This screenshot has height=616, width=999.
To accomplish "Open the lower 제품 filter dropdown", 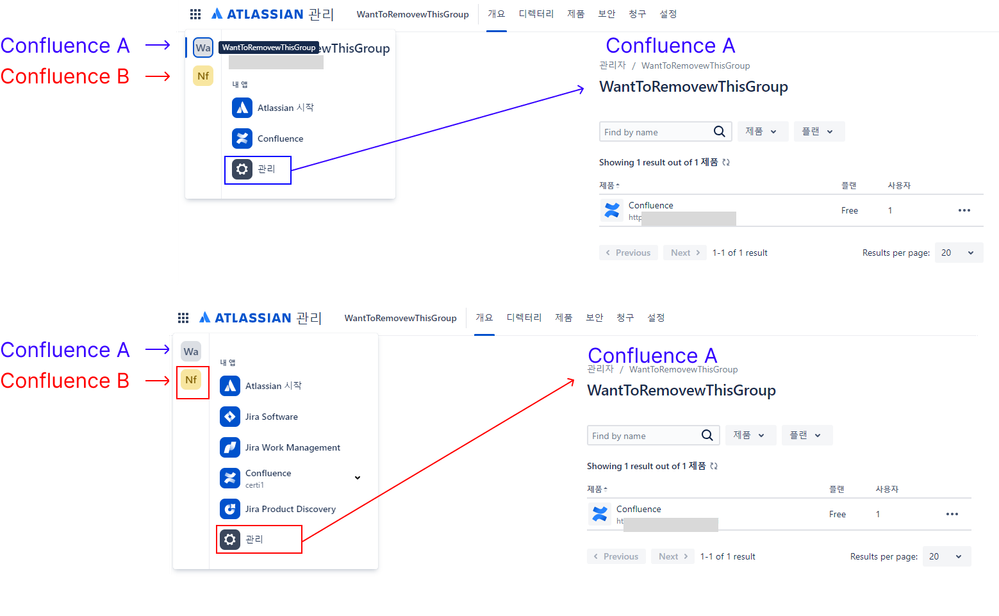I will (x=750, y=436).
